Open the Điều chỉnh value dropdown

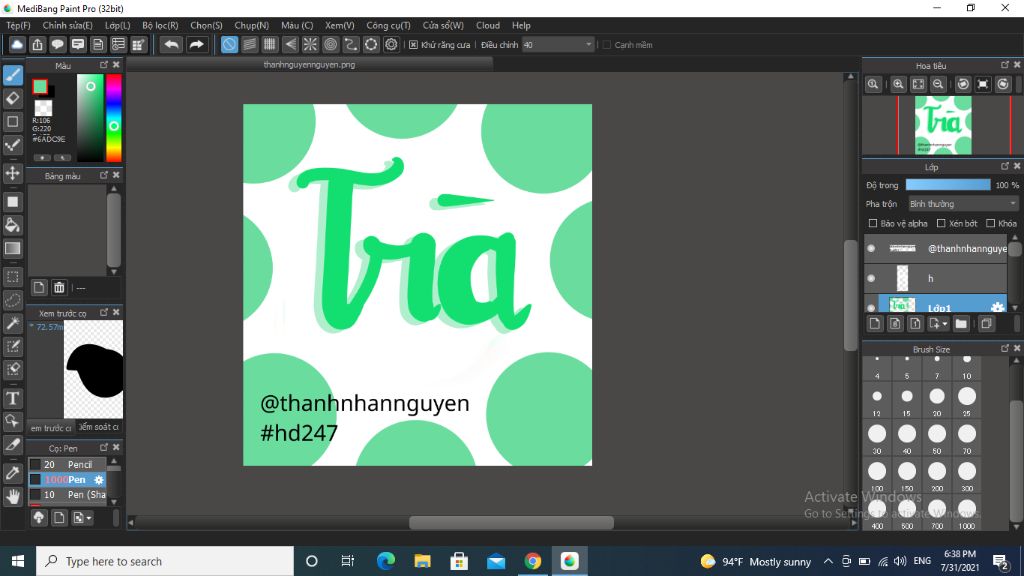558,44
